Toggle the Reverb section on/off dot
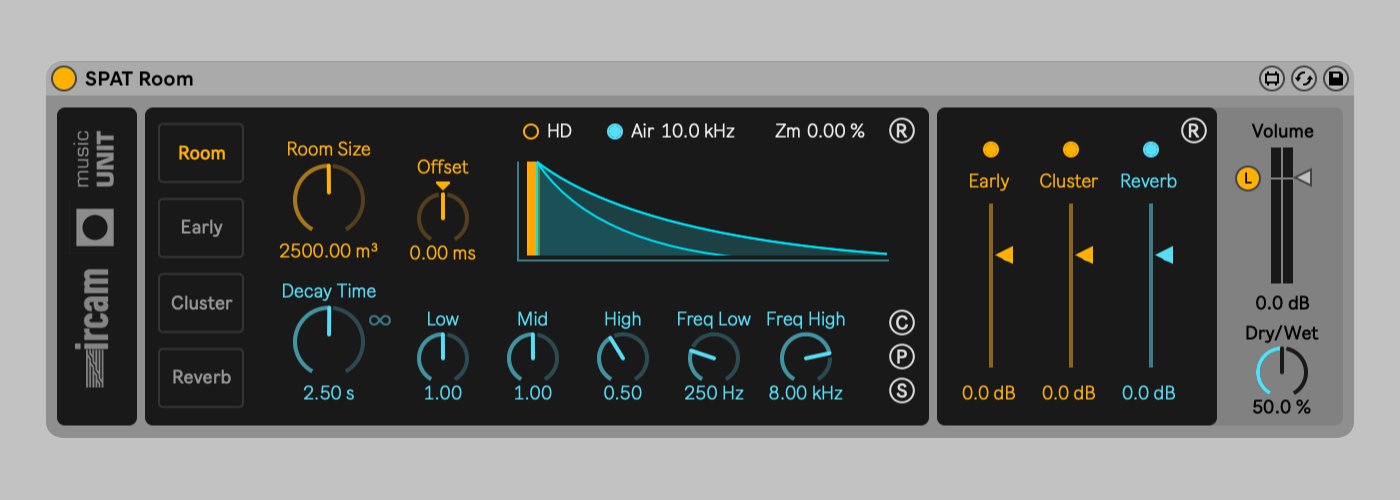Viewport: 1400px width, 500px height. click(1150, 150)
